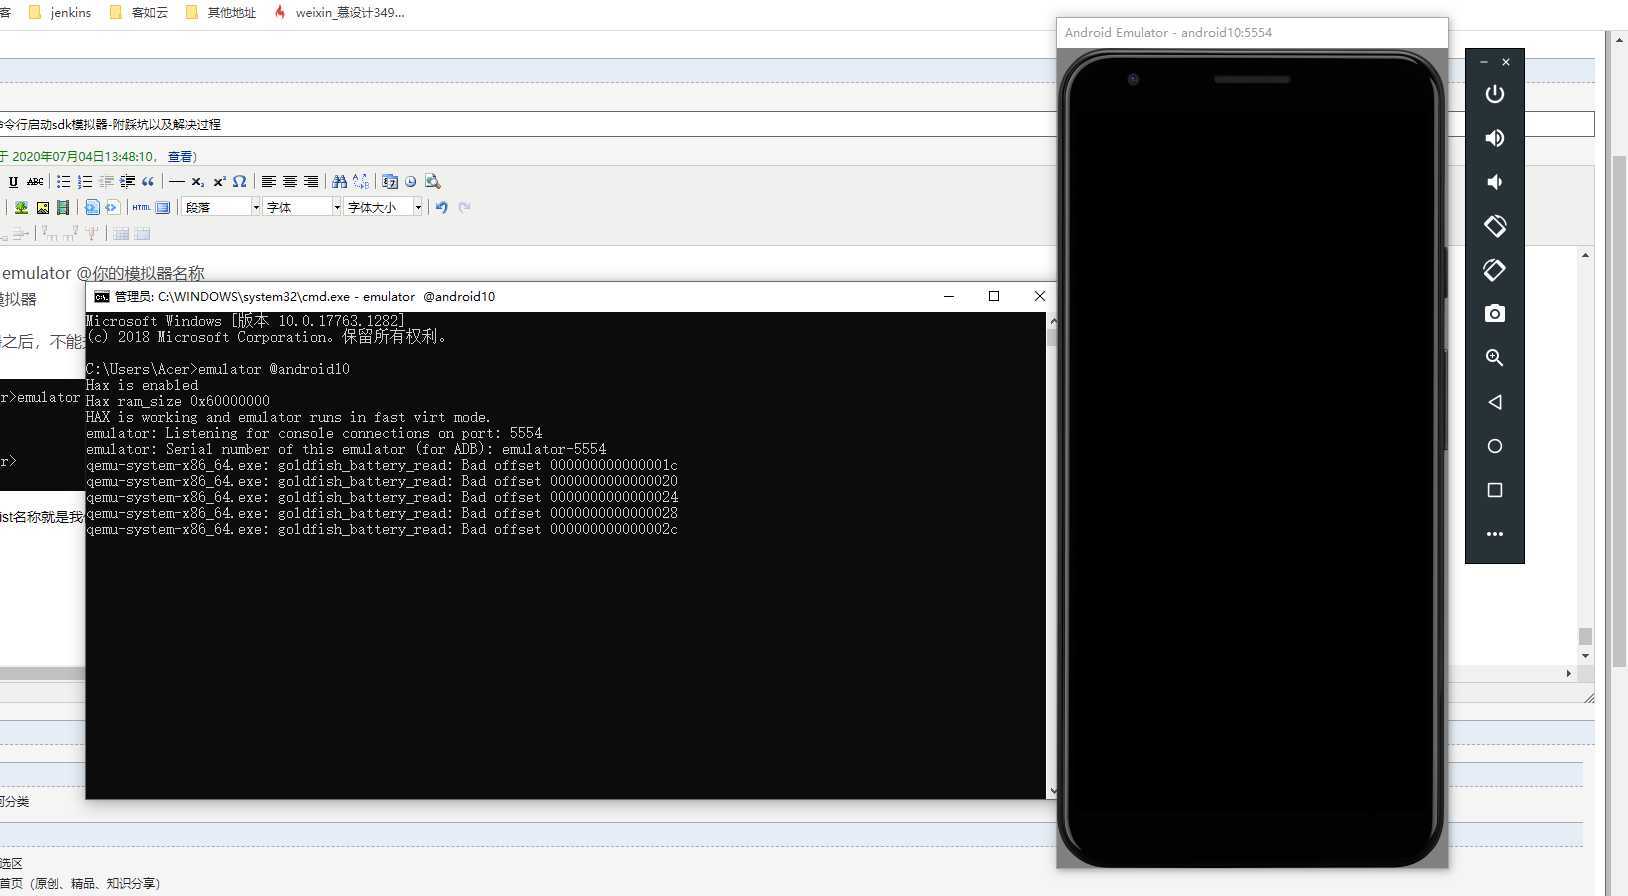
Task: Lower emulator volume
Action: pyautogui.click(x=1494, y=182)
